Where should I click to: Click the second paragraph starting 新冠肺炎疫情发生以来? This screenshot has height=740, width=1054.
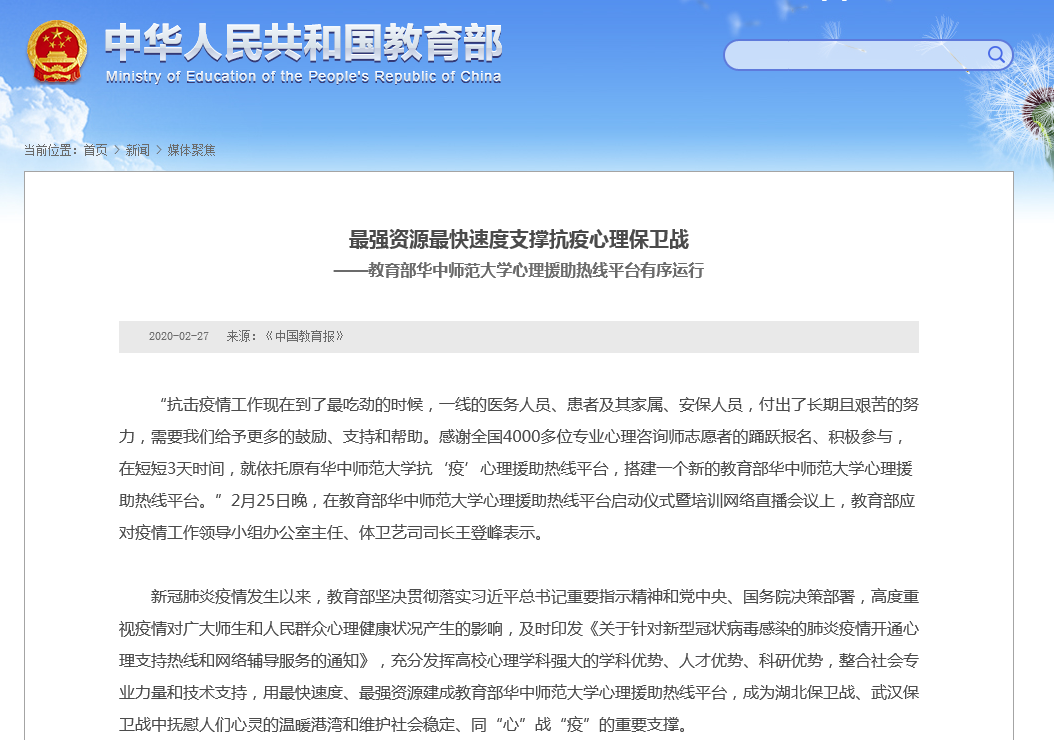(518, 660)
